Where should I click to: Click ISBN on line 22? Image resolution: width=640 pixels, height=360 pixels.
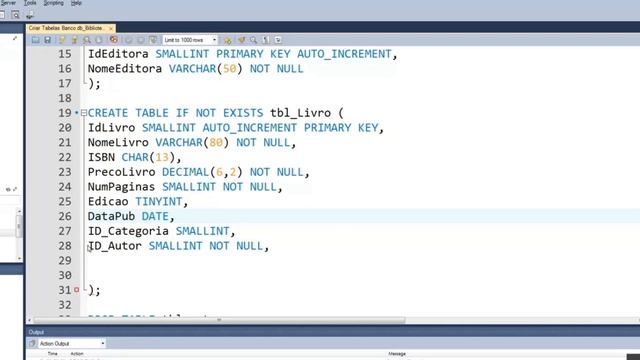101,157
